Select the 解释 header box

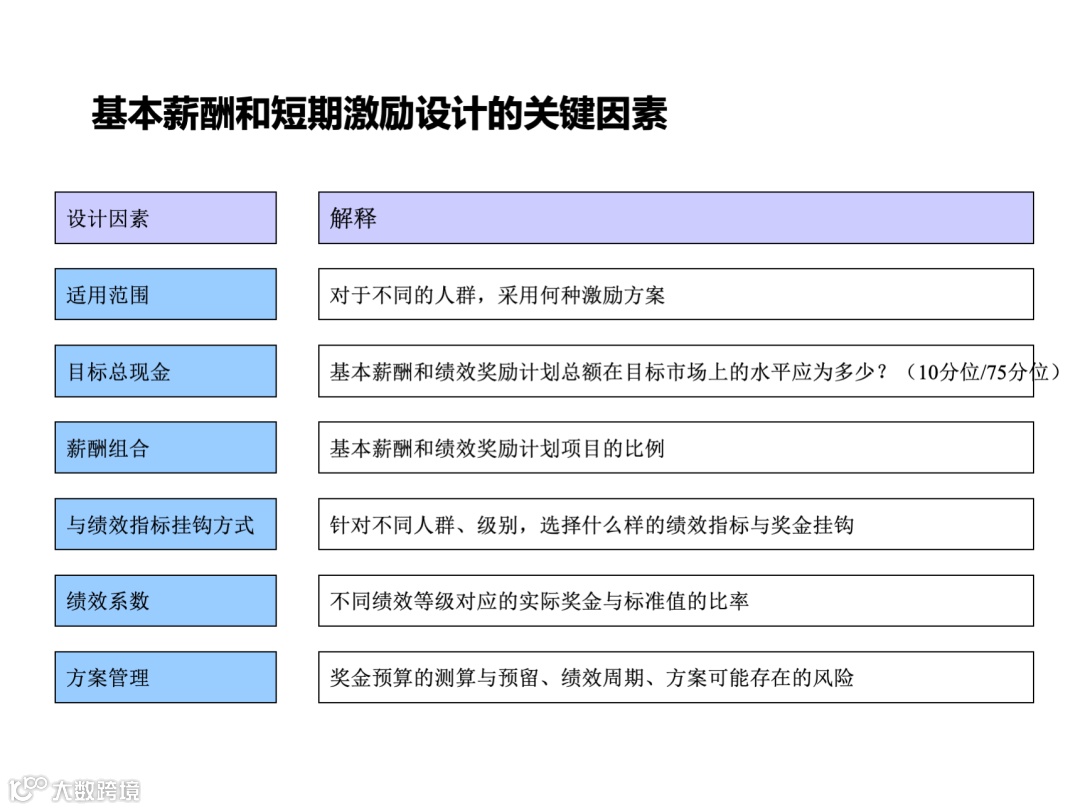coord(676,218)
